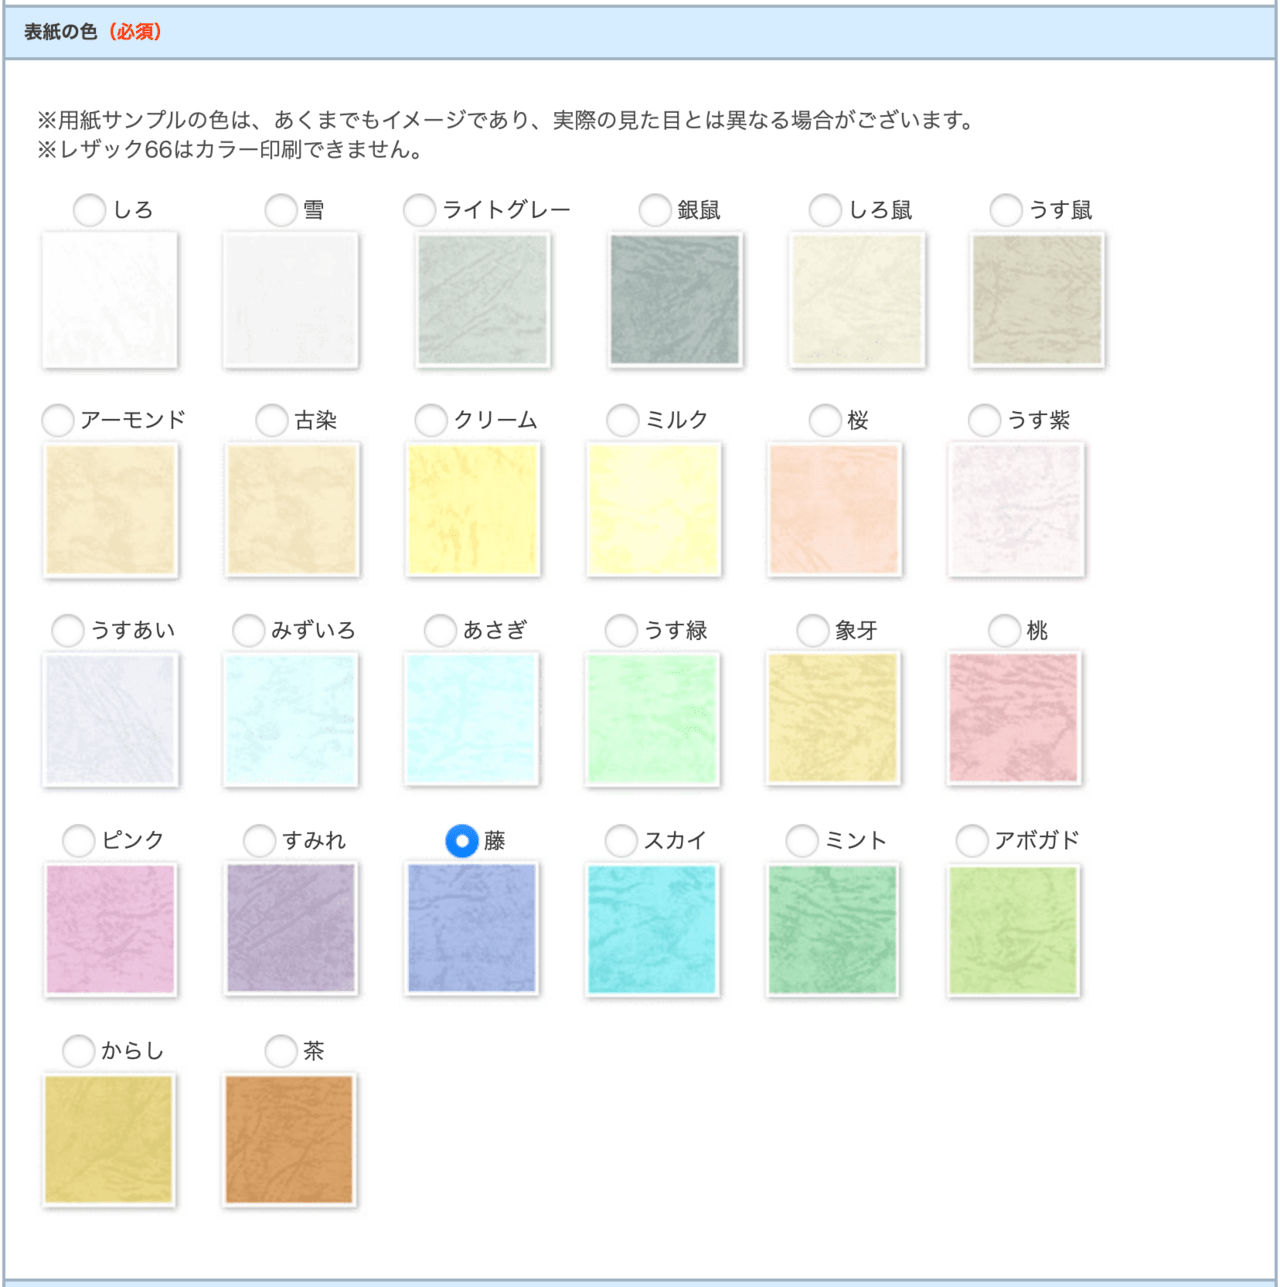Choose the クリーム radio option
Screen dimensions: 1280x1287
pyautogui.click(x=431, y=420)
